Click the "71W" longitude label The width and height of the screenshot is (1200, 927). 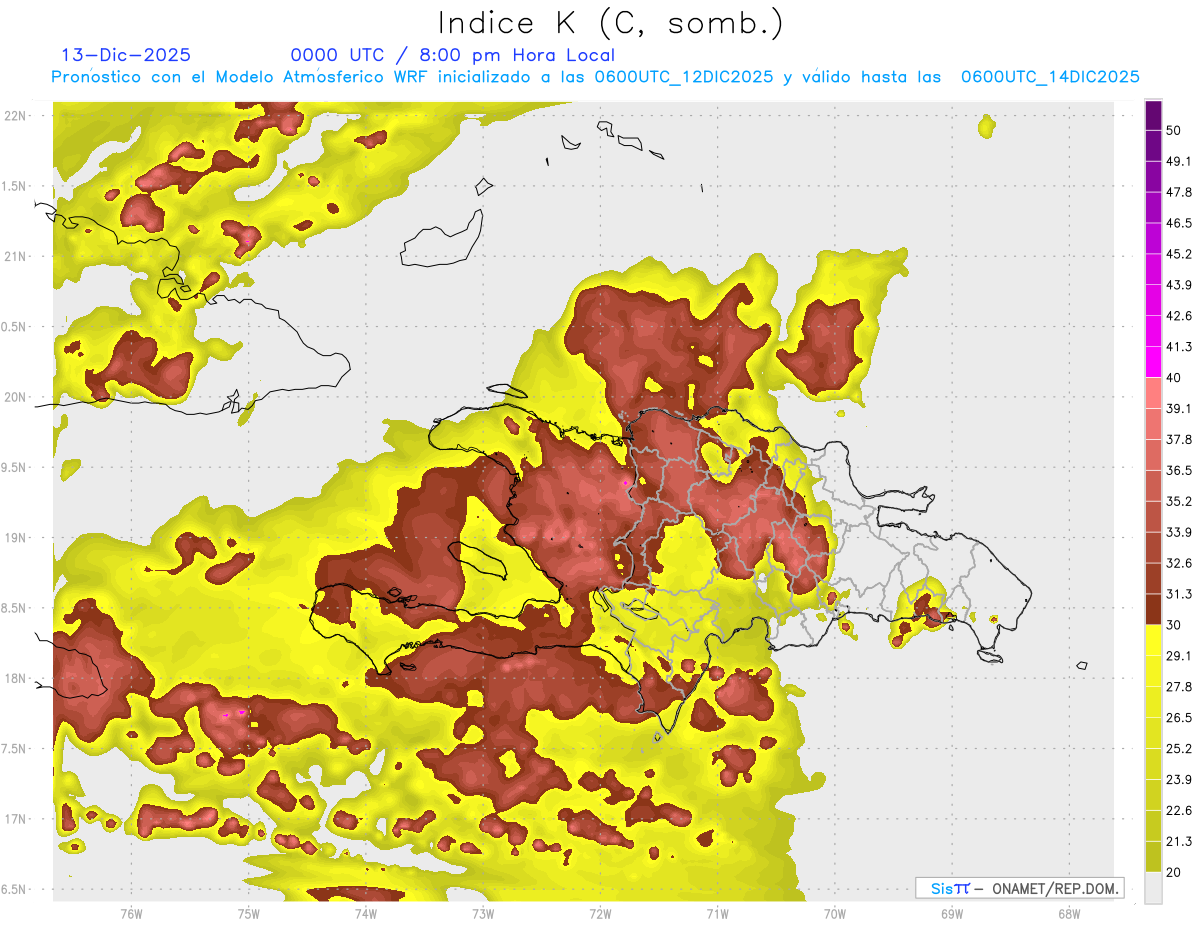717,913
